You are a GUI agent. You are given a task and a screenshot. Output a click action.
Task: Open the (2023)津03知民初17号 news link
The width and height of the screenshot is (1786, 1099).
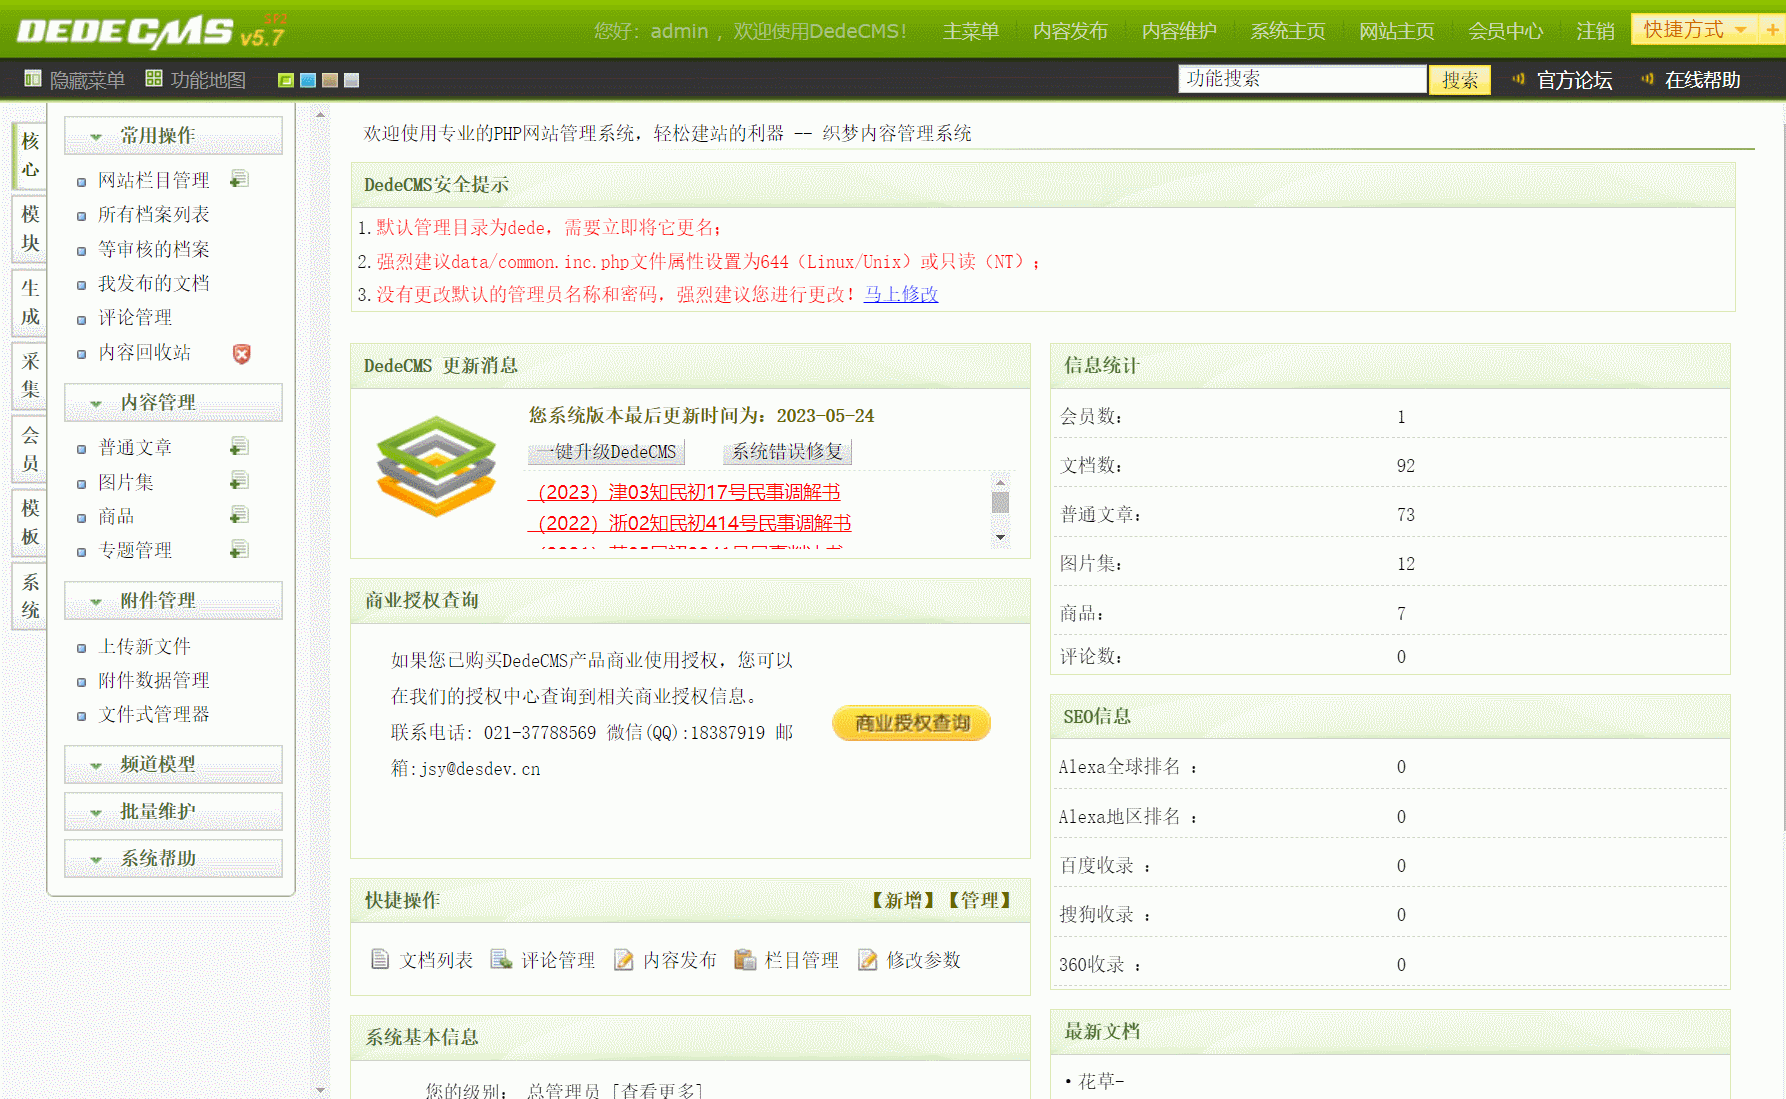(684, 492)
